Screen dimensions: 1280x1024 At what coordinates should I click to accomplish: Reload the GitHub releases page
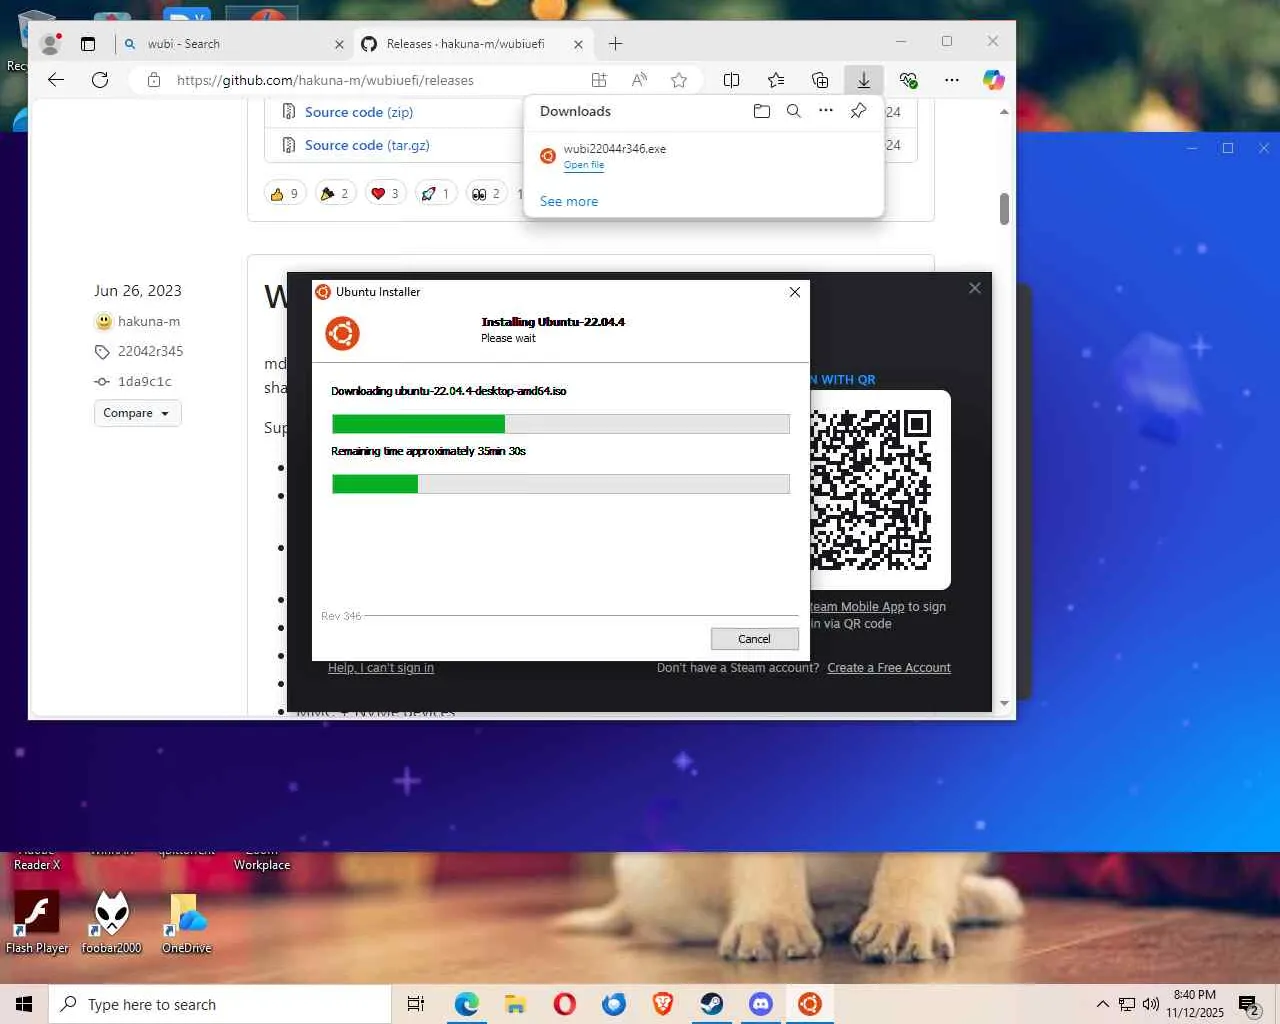pos(100,80)
